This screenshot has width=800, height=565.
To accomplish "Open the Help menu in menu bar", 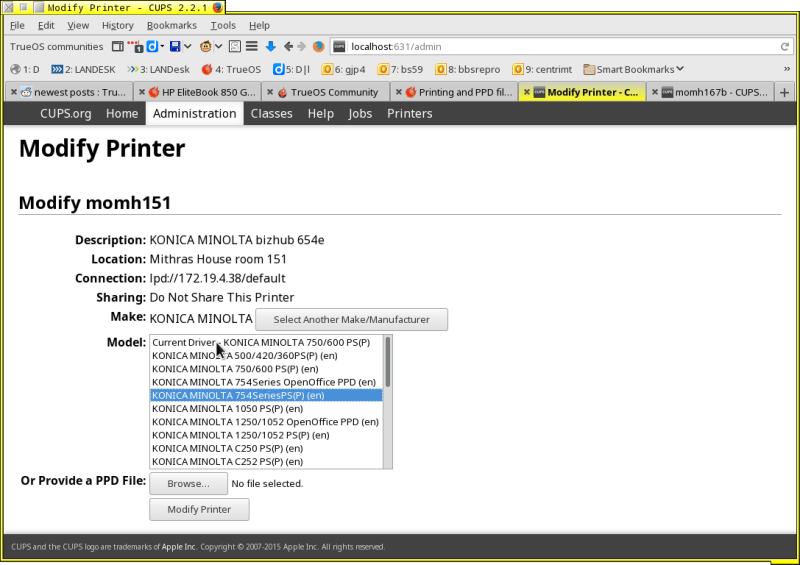I will click(259, 25).
